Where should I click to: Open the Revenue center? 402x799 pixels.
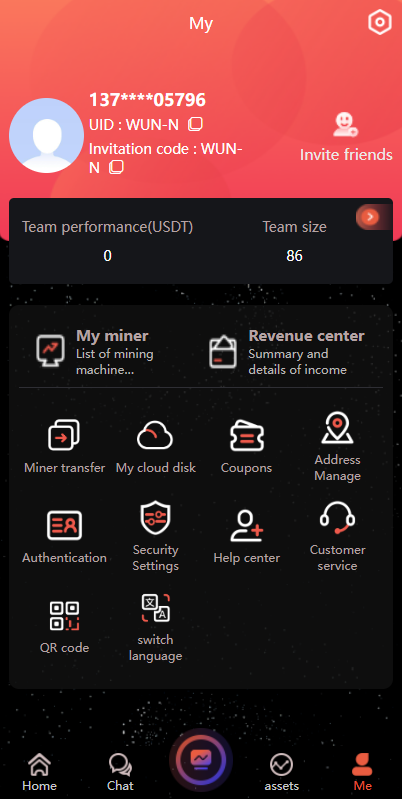[287, 352]
